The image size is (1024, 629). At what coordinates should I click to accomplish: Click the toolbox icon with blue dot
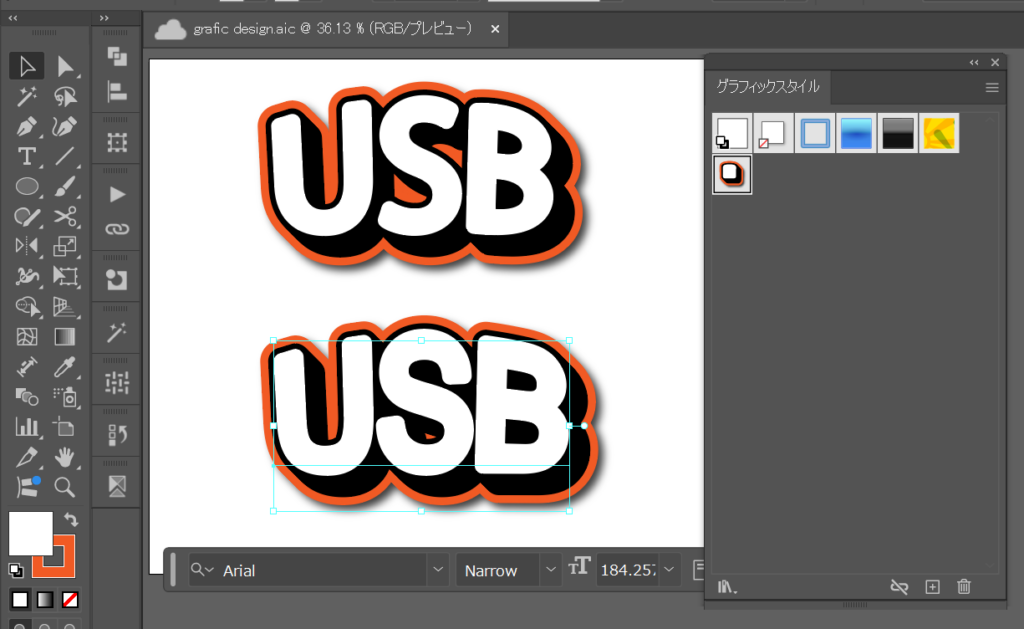pyautogui.click(x=27, y=487)
